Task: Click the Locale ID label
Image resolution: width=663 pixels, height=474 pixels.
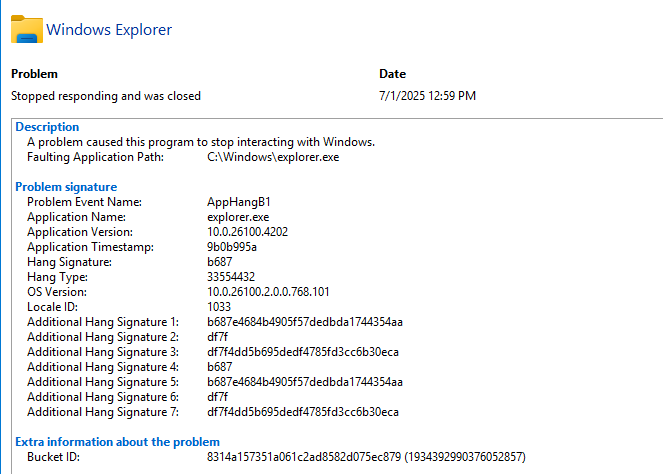Action: (x=52, y=307)
